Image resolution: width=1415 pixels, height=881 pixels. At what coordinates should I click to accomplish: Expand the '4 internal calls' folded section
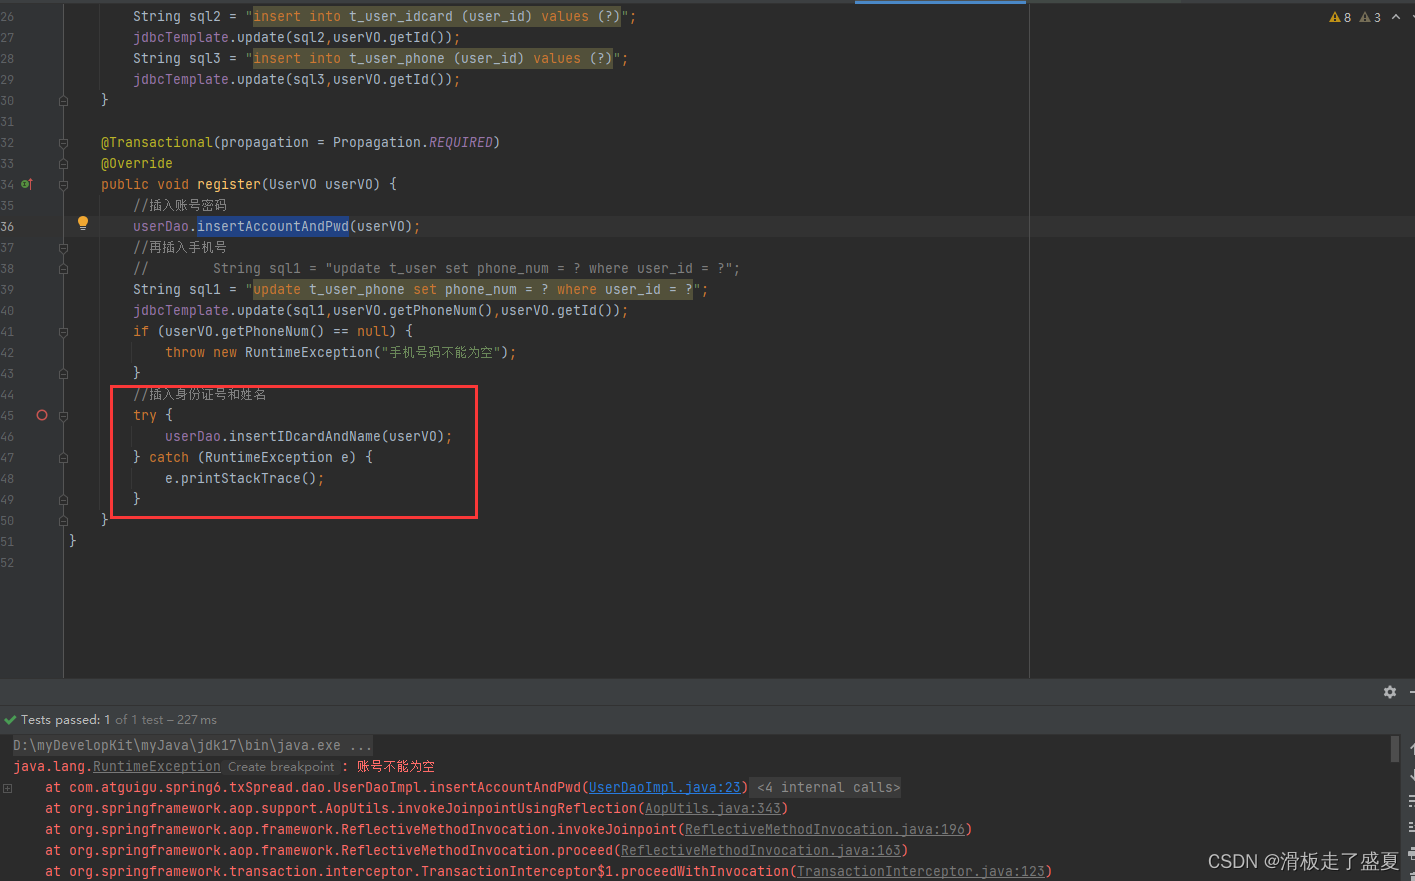(828, 788)
